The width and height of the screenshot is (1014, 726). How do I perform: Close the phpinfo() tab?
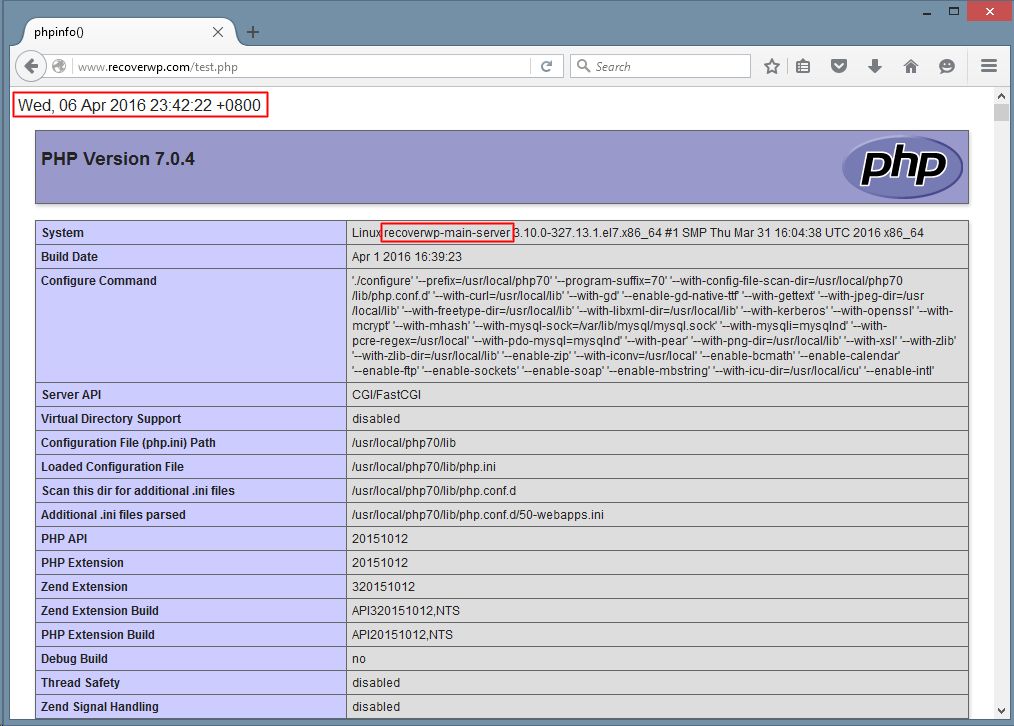point(218,32)
